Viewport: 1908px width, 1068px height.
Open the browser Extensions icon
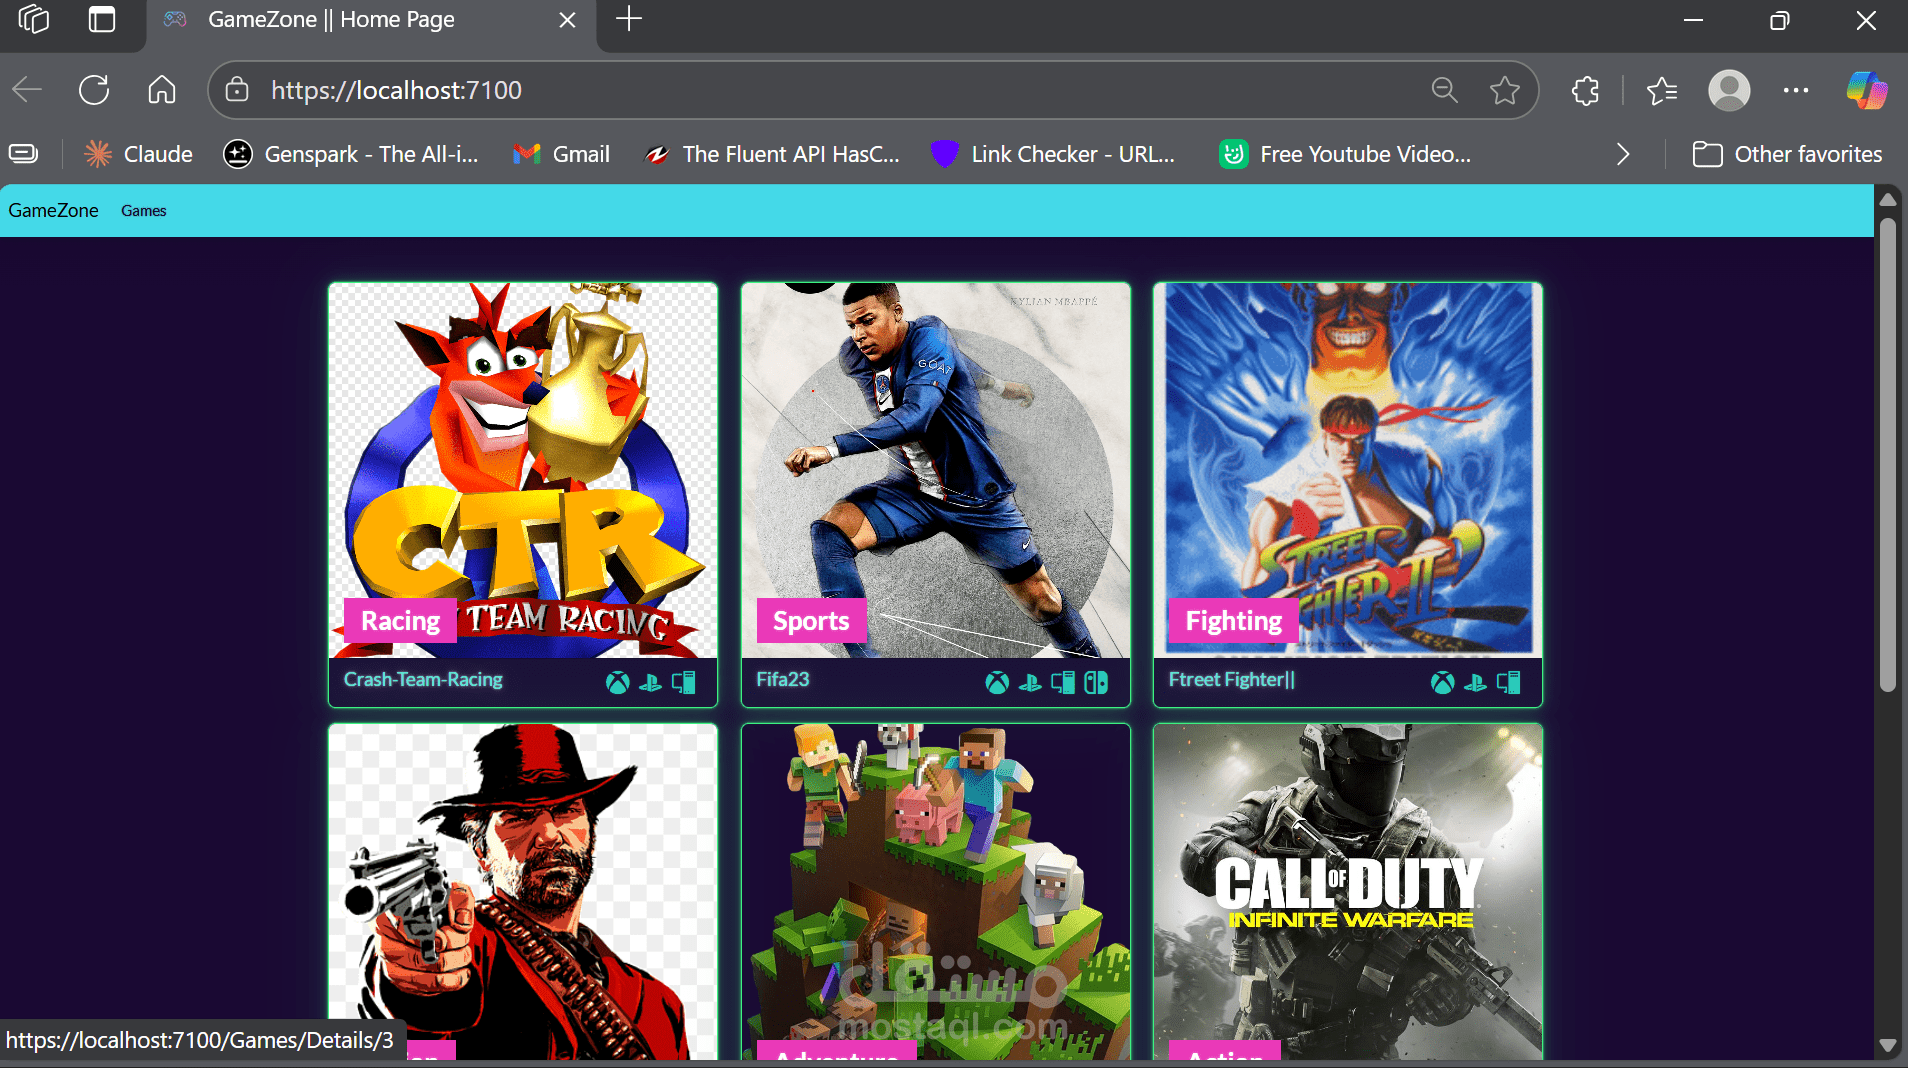point(1586,90)
